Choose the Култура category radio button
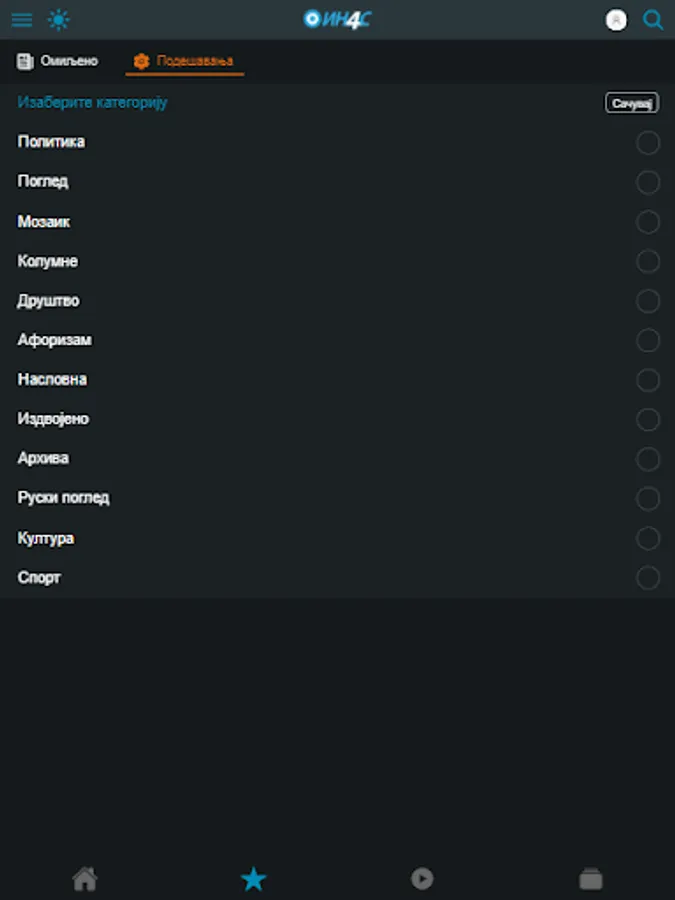This screenshot has height=900, width=675. 648,539
